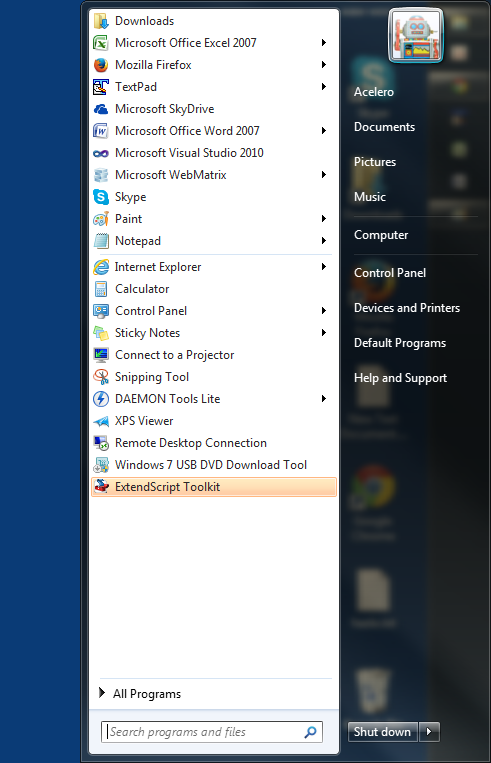This screenshot has width=491, height=763.
Task: Click the Mozilla Firefox icon
Action: [x=101, y=65]
